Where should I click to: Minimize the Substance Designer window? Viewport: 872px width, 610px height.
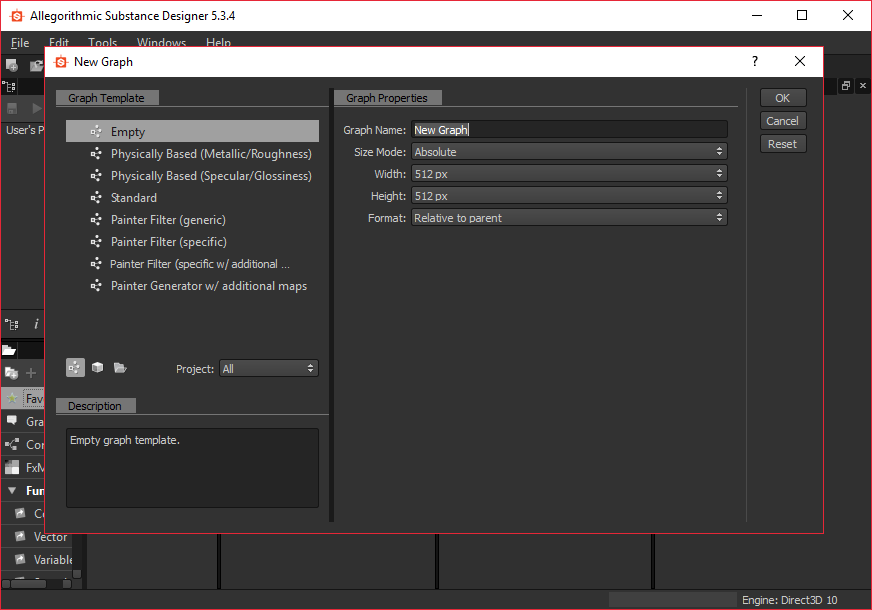757,15
